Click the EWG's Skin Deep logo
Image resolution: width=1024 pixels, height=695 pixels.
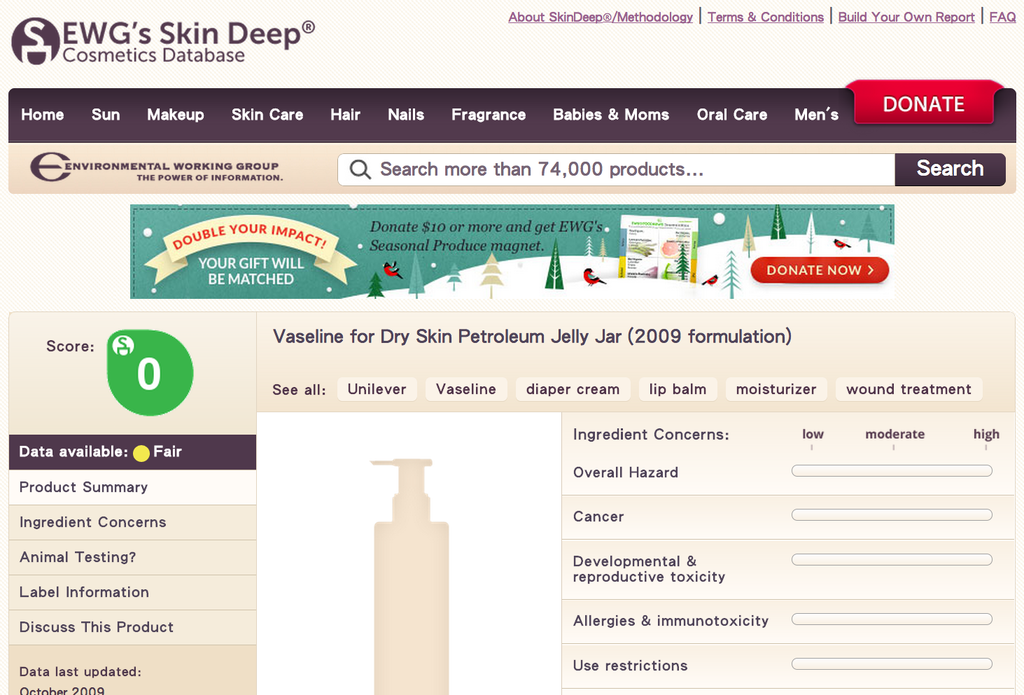click(x=163, y=40)
